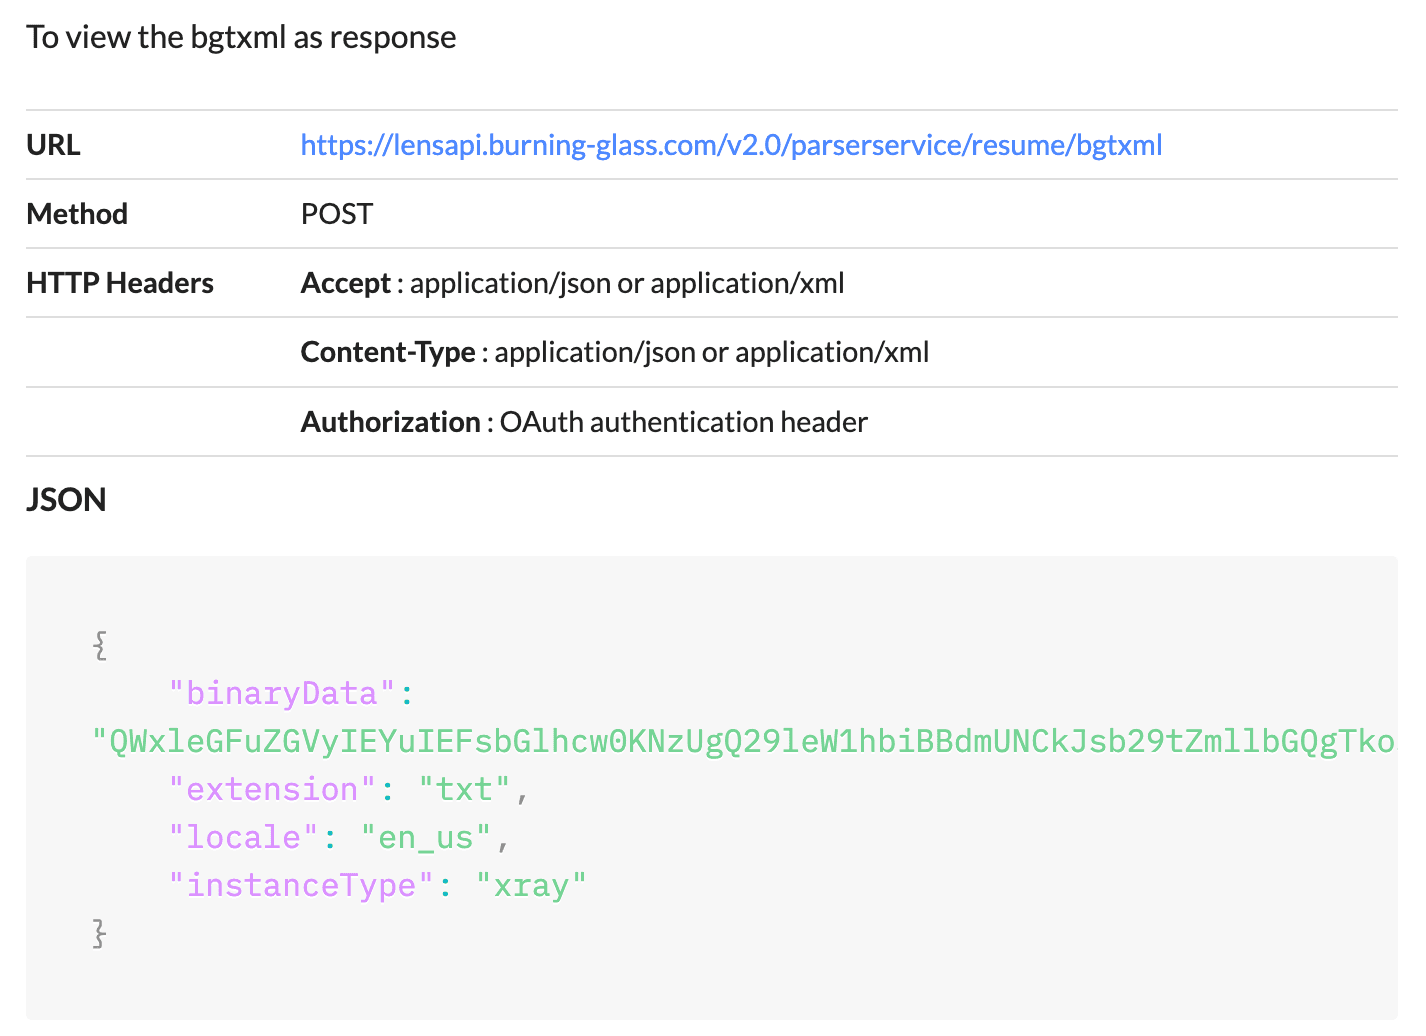Click the "xray" instanceType value
1426x1036 pixels.
pyautogui.click(x=531, y=885)
